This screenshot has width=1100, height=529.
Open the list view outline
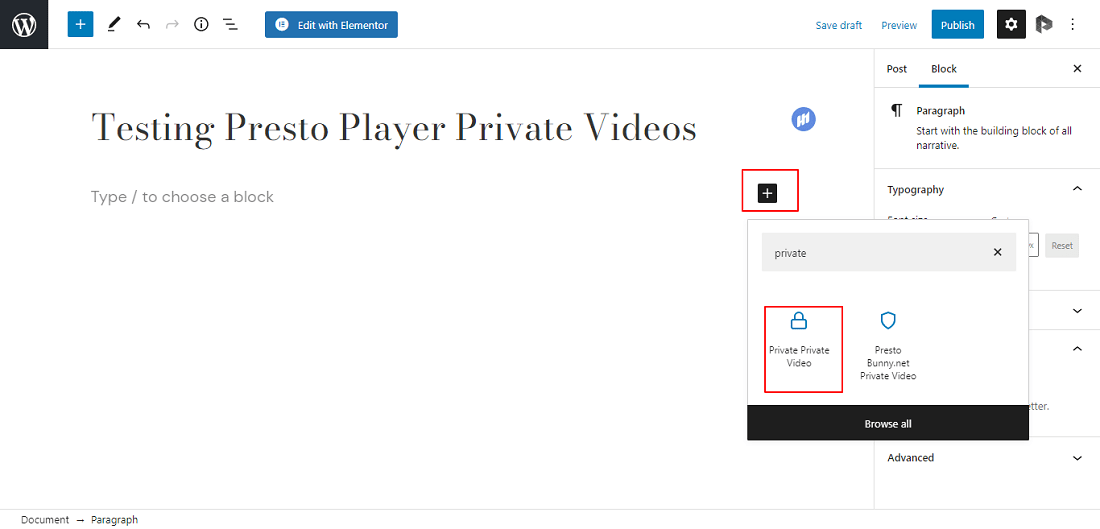click(230, 25)
